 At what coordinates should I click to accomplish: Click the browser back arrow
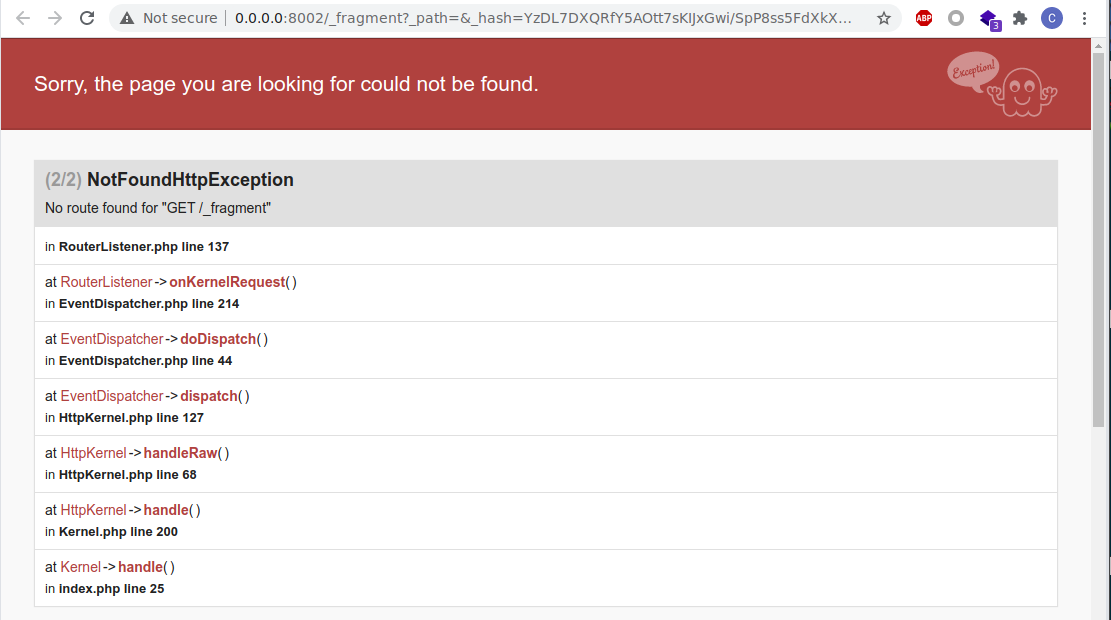point(23,18)
